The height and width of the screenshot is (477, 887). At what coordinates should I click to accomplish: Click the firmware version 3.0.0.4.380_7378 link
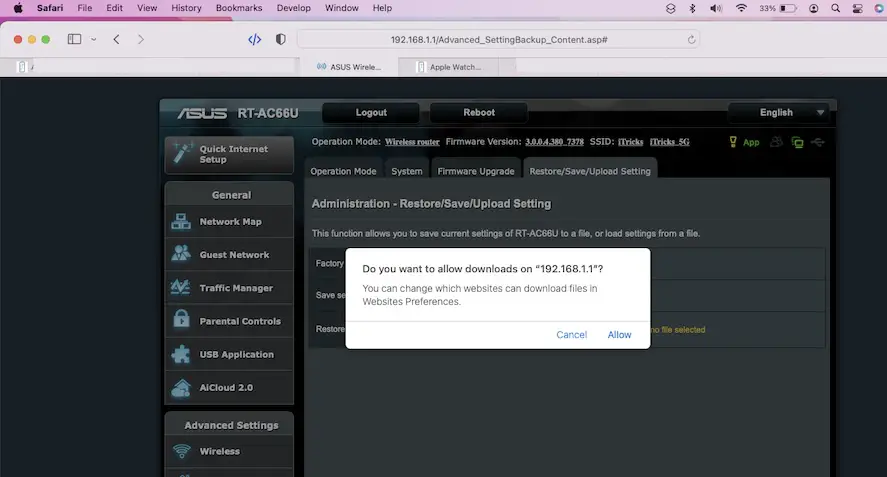point(554,142)
